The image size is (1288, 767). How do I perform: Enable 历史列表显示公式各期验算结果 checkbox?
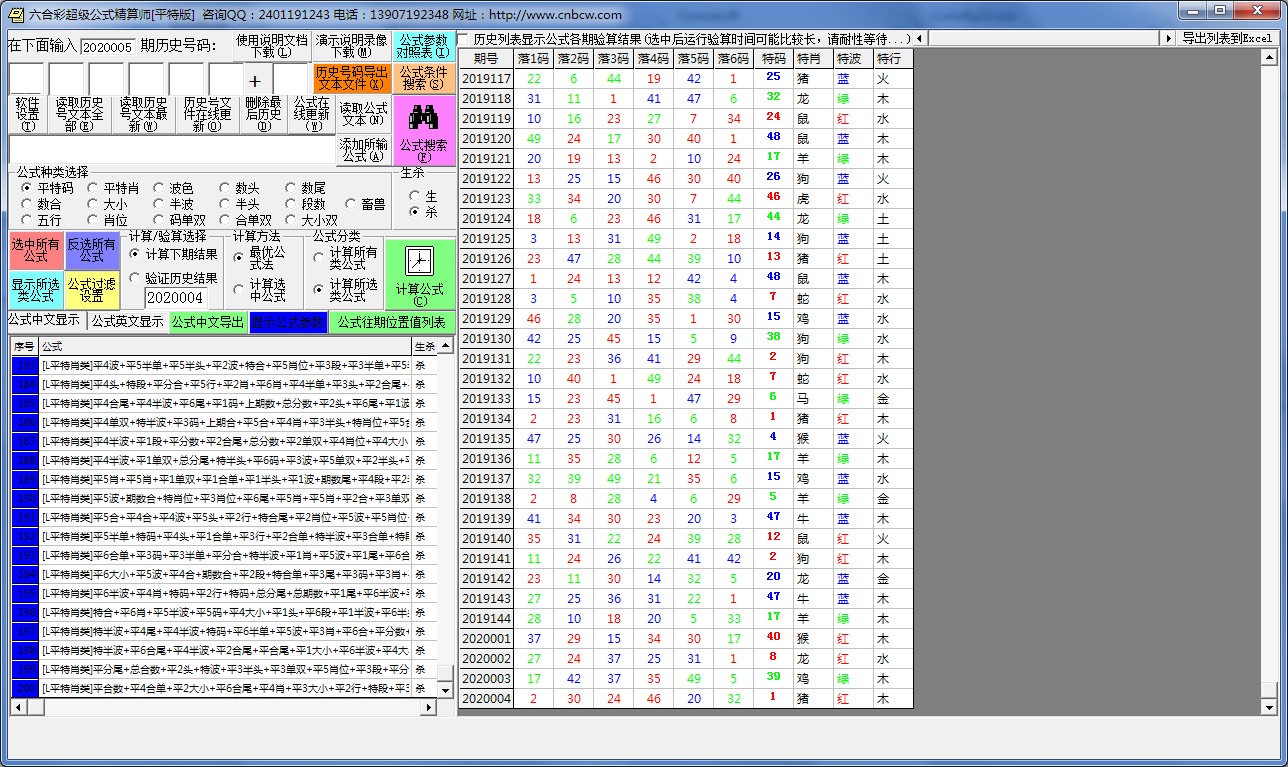coord(466,39)
